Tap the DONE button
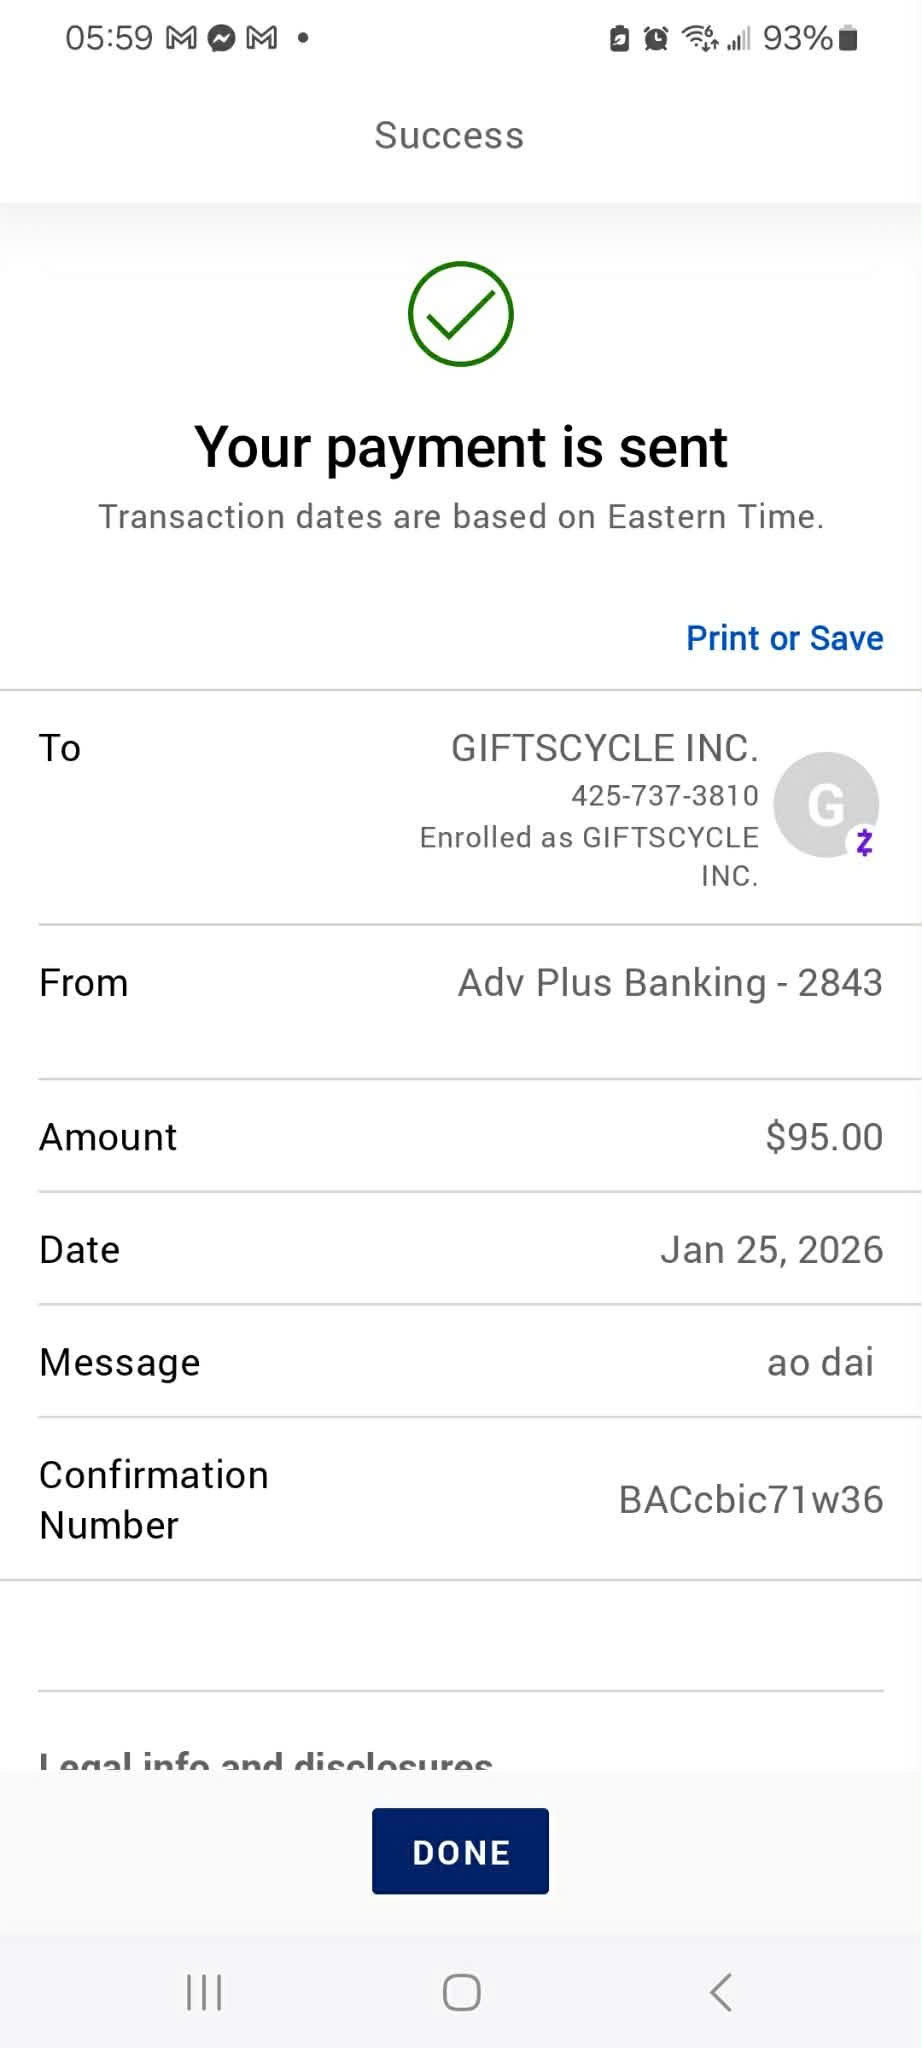 tap(460, 1851)
